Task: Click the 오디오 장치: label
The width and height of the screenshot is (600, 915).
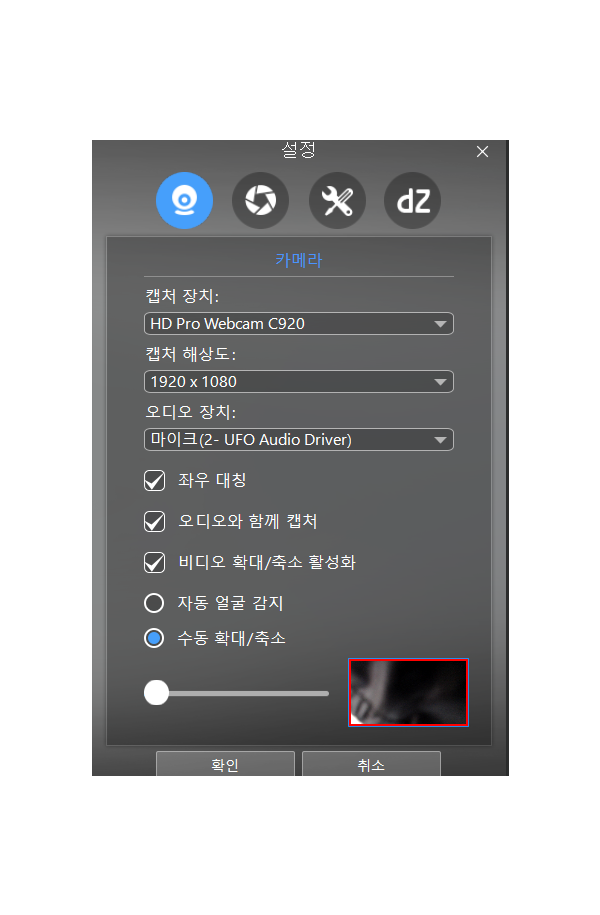Action: pyautogui.click(x=190, y=412)
